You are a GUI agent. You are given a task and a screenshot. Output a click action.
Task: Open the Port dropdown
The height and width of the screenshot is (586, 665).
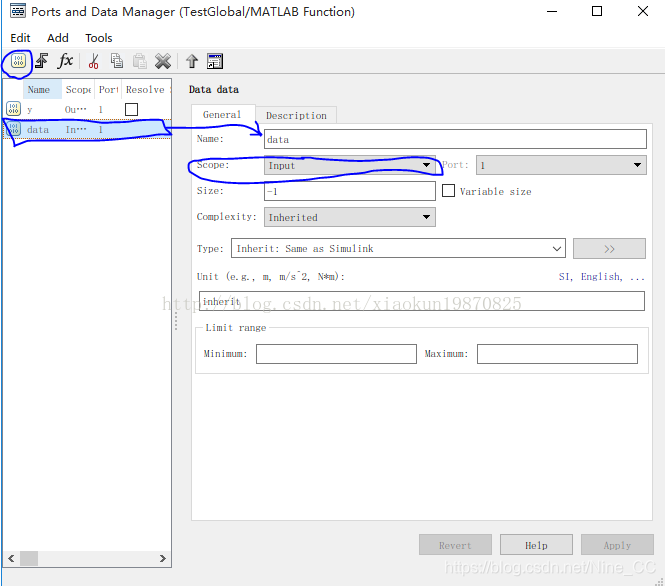(561, 165)
